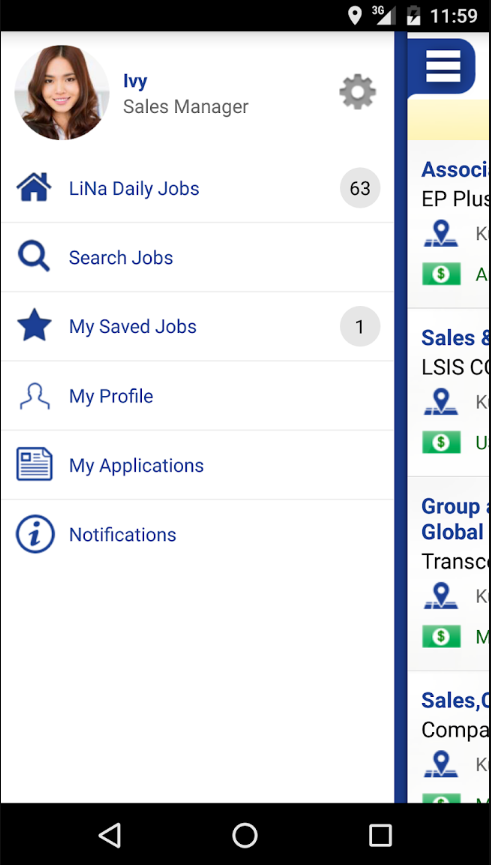Tap the 63 jobs count badge
Image resolution: width=491 pixels, height=865 pixels.
tap(360, 188)
